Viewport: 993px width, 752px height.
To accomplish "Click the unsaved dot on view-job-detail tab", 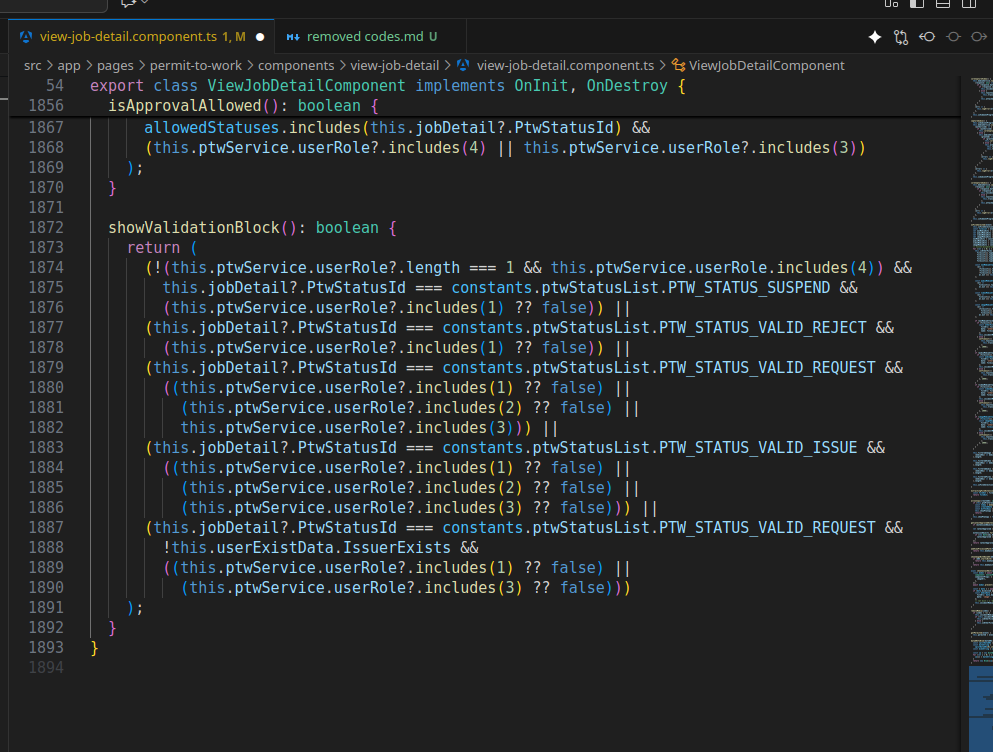I will pyautogui.click(x=260, y=37).
